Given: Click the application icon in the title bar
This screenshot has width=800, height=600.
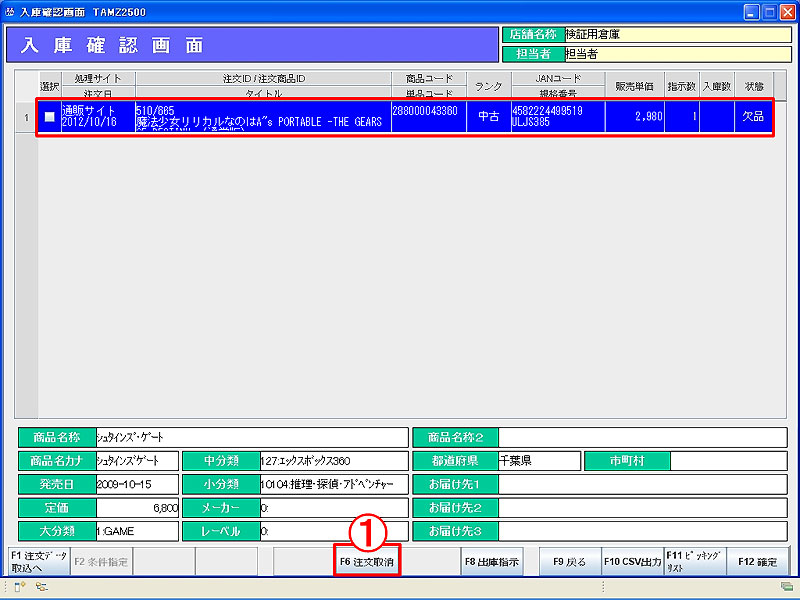Looking at the screenshot, I should click(x=10, y=11).
